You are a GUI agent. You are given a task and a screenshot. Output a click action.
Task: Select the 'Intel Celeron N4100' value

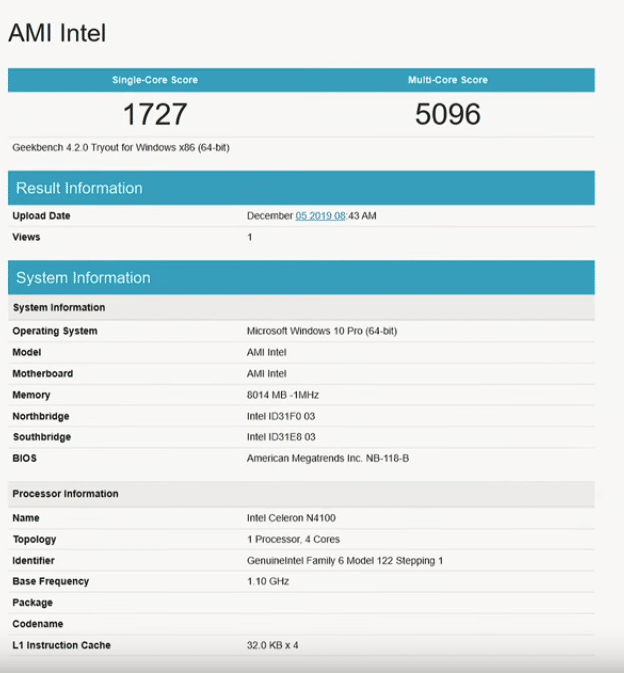click(291, 518)
